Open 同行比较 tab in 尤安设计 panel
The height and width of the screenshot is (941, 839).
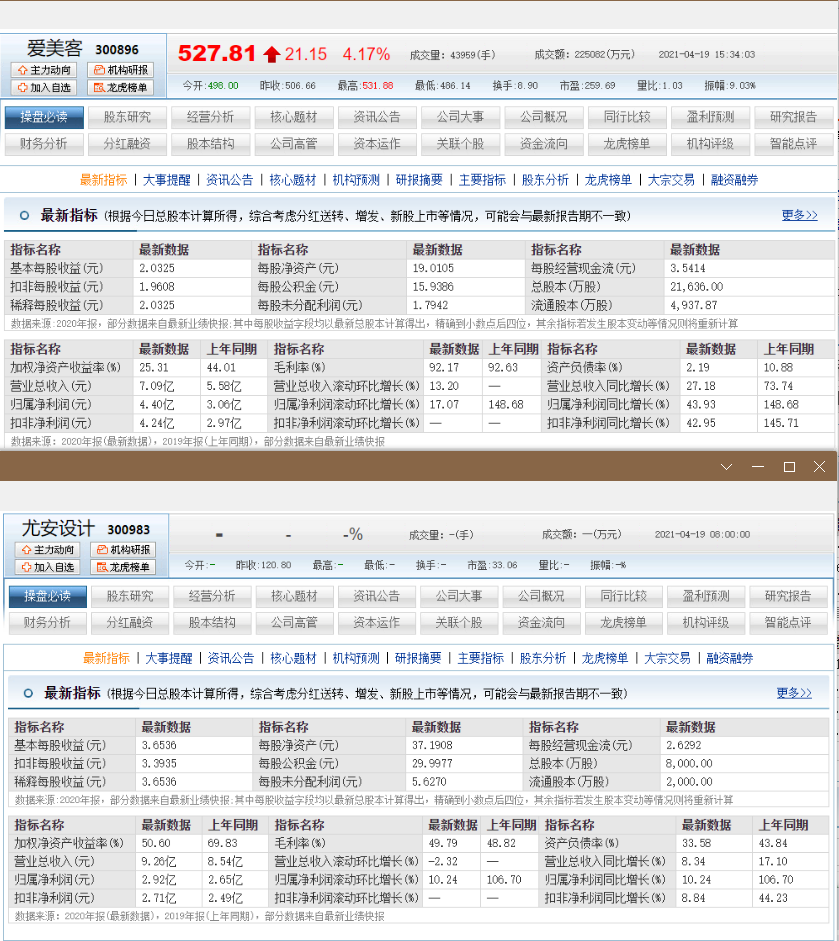tap(624, 597)
